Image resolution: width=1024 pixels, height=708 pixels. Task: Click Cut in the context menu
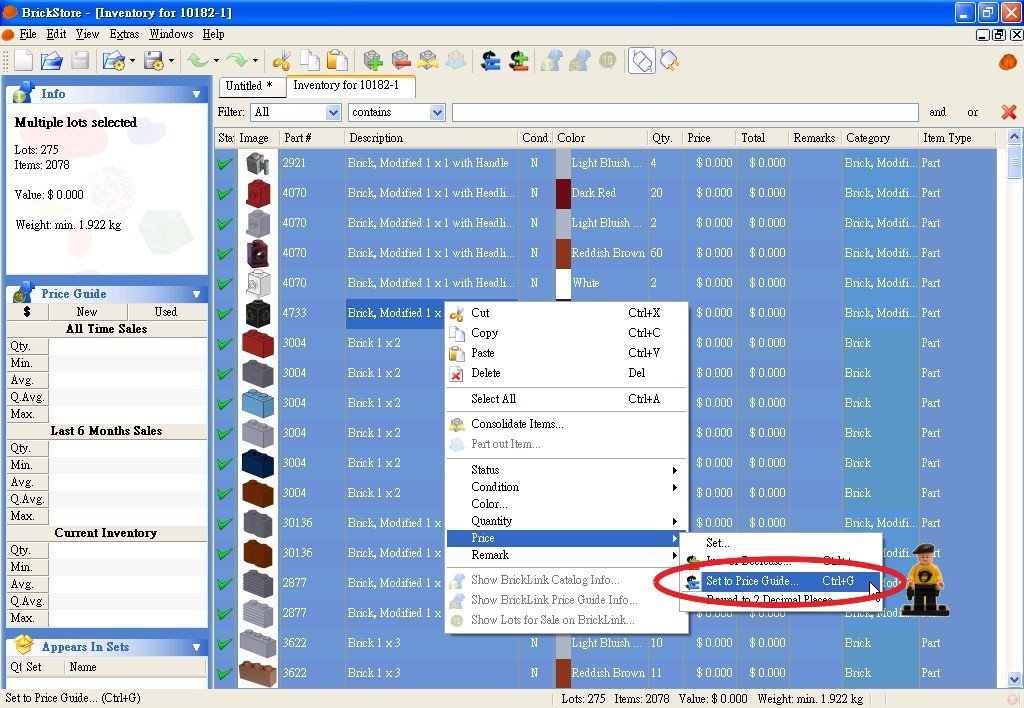tap(567, 313)
